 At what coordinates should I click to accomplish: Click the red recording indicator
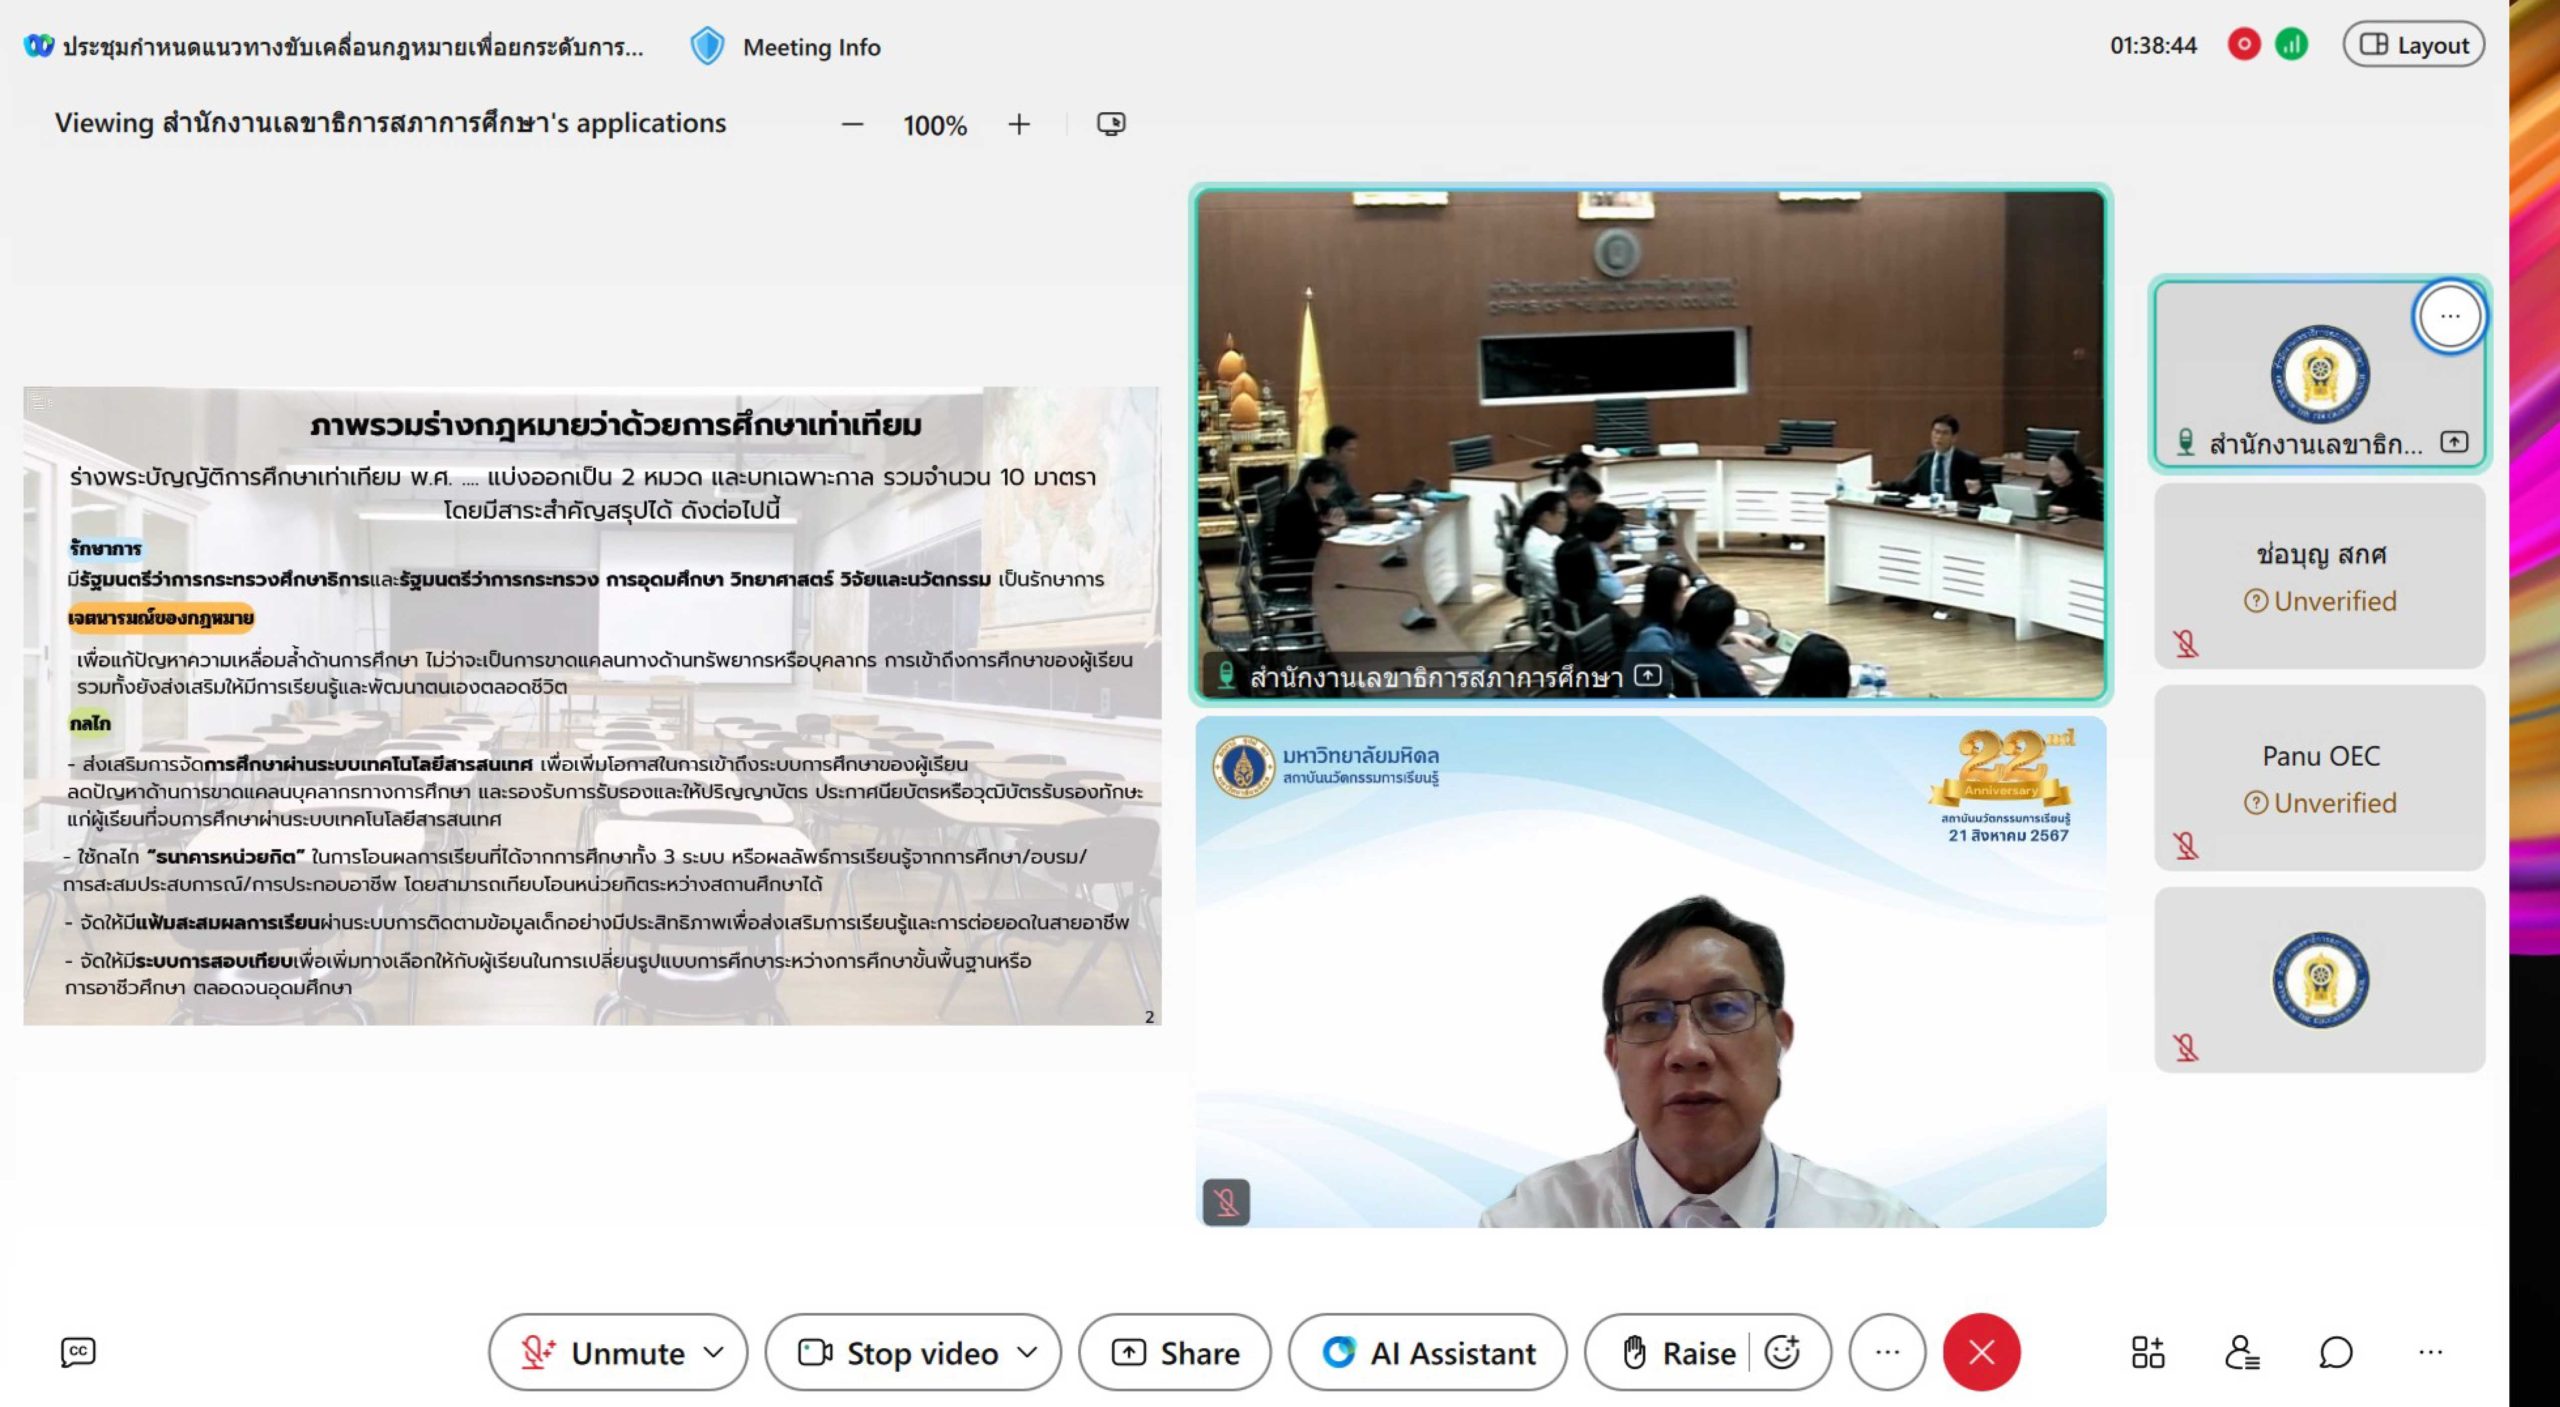(2243, 45)
